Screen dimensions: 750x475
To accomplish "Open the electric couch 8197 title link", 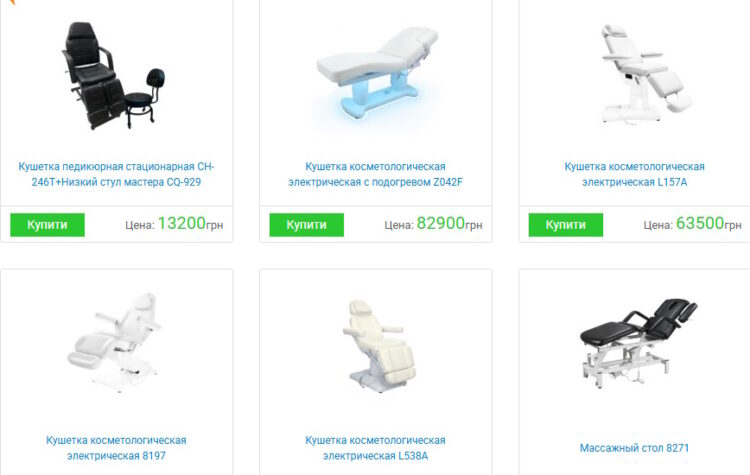I will (x=116, y=448).
